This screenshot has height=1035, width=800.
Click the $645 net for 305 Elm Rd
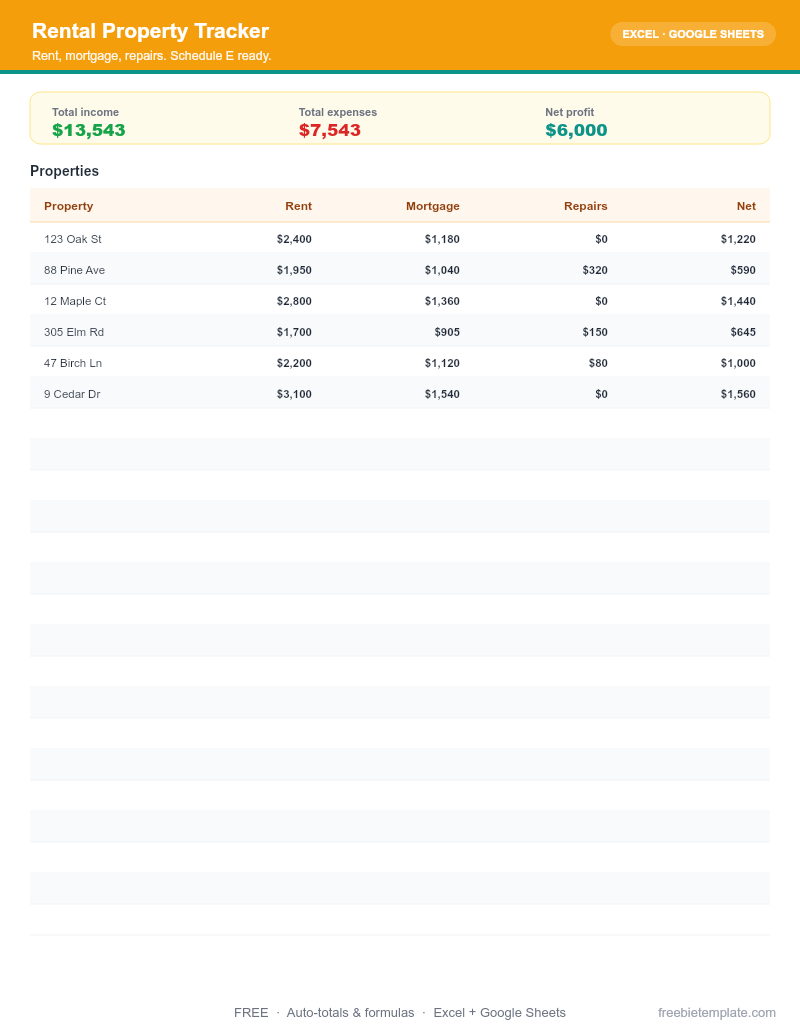[743, 332]
